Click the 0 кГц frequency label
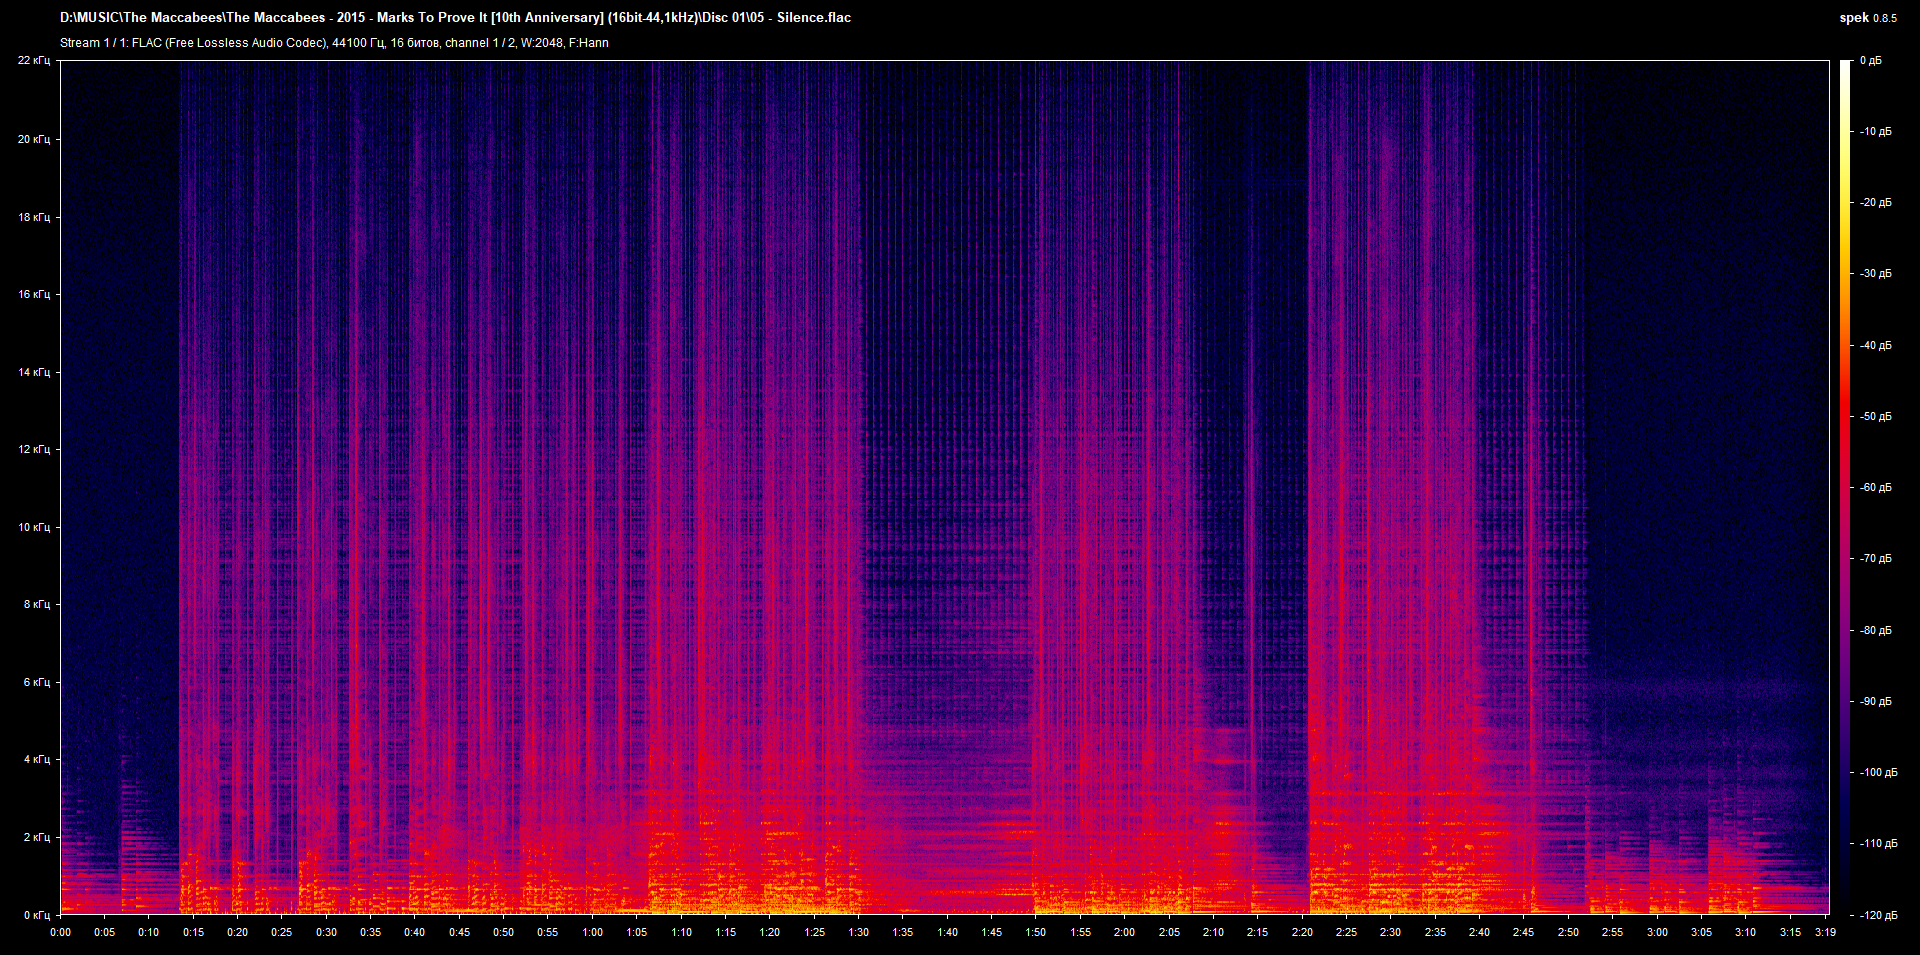Screen dimensions: 1920x955 36,915
